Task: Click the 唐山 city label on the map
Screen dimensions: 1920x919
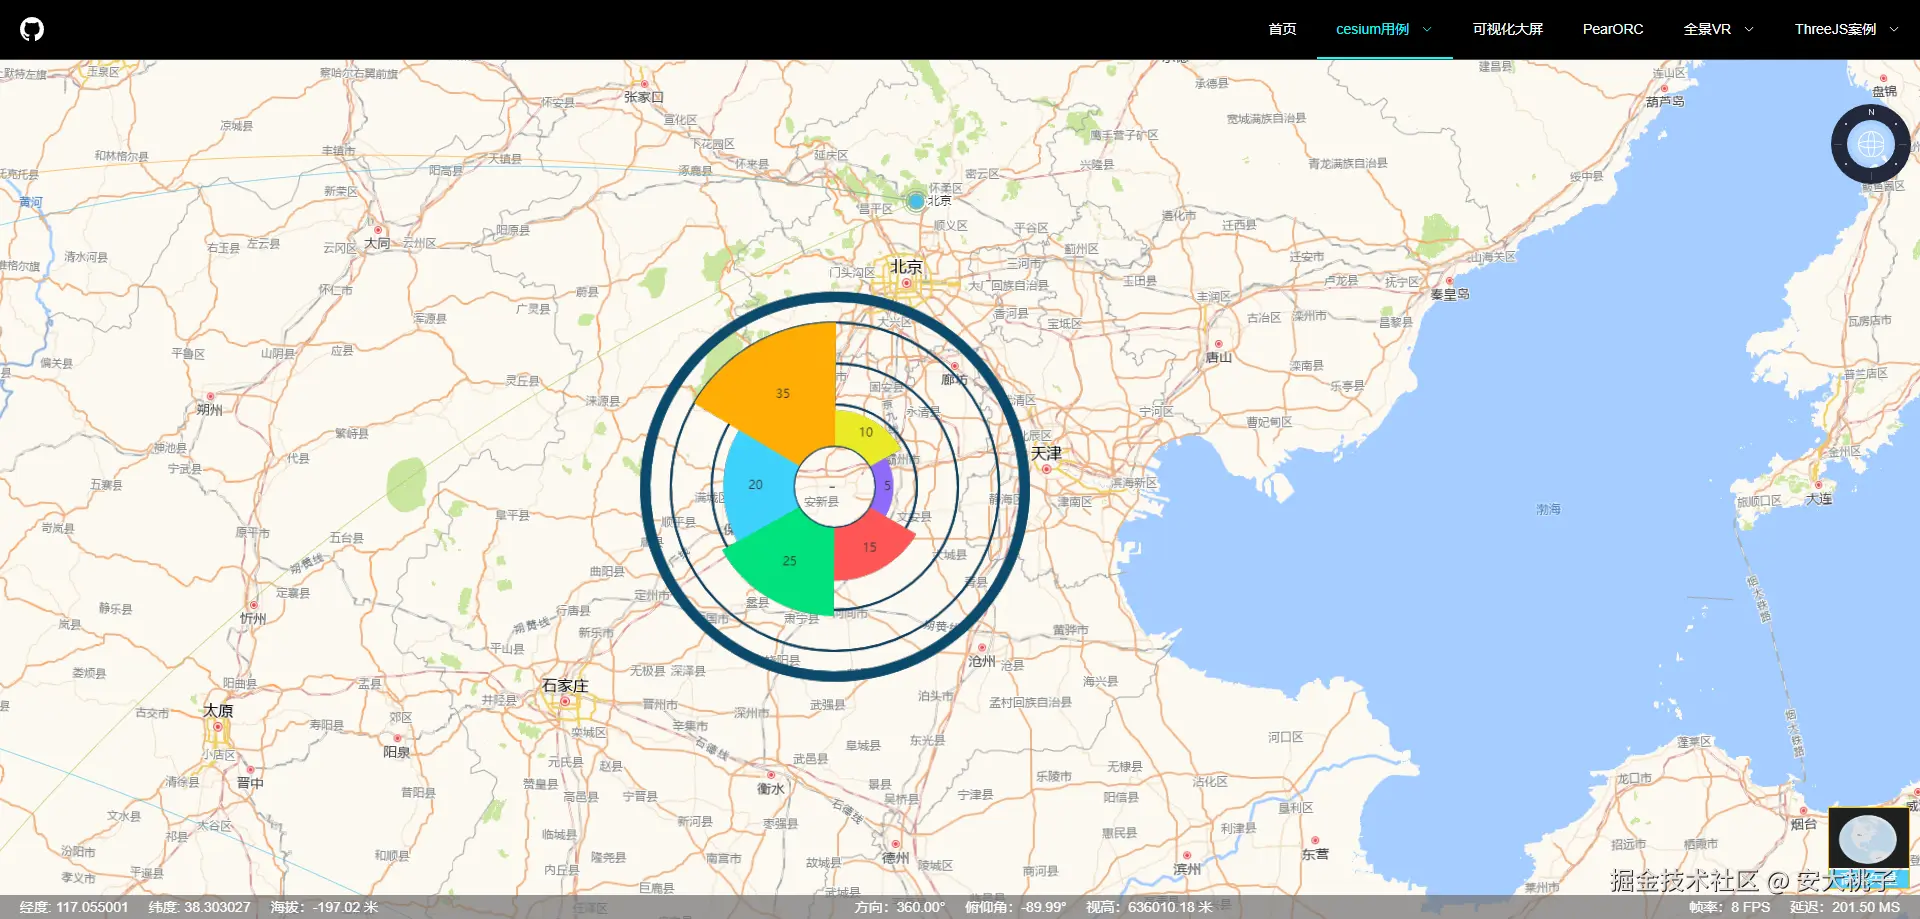Action: point(1218,357)
